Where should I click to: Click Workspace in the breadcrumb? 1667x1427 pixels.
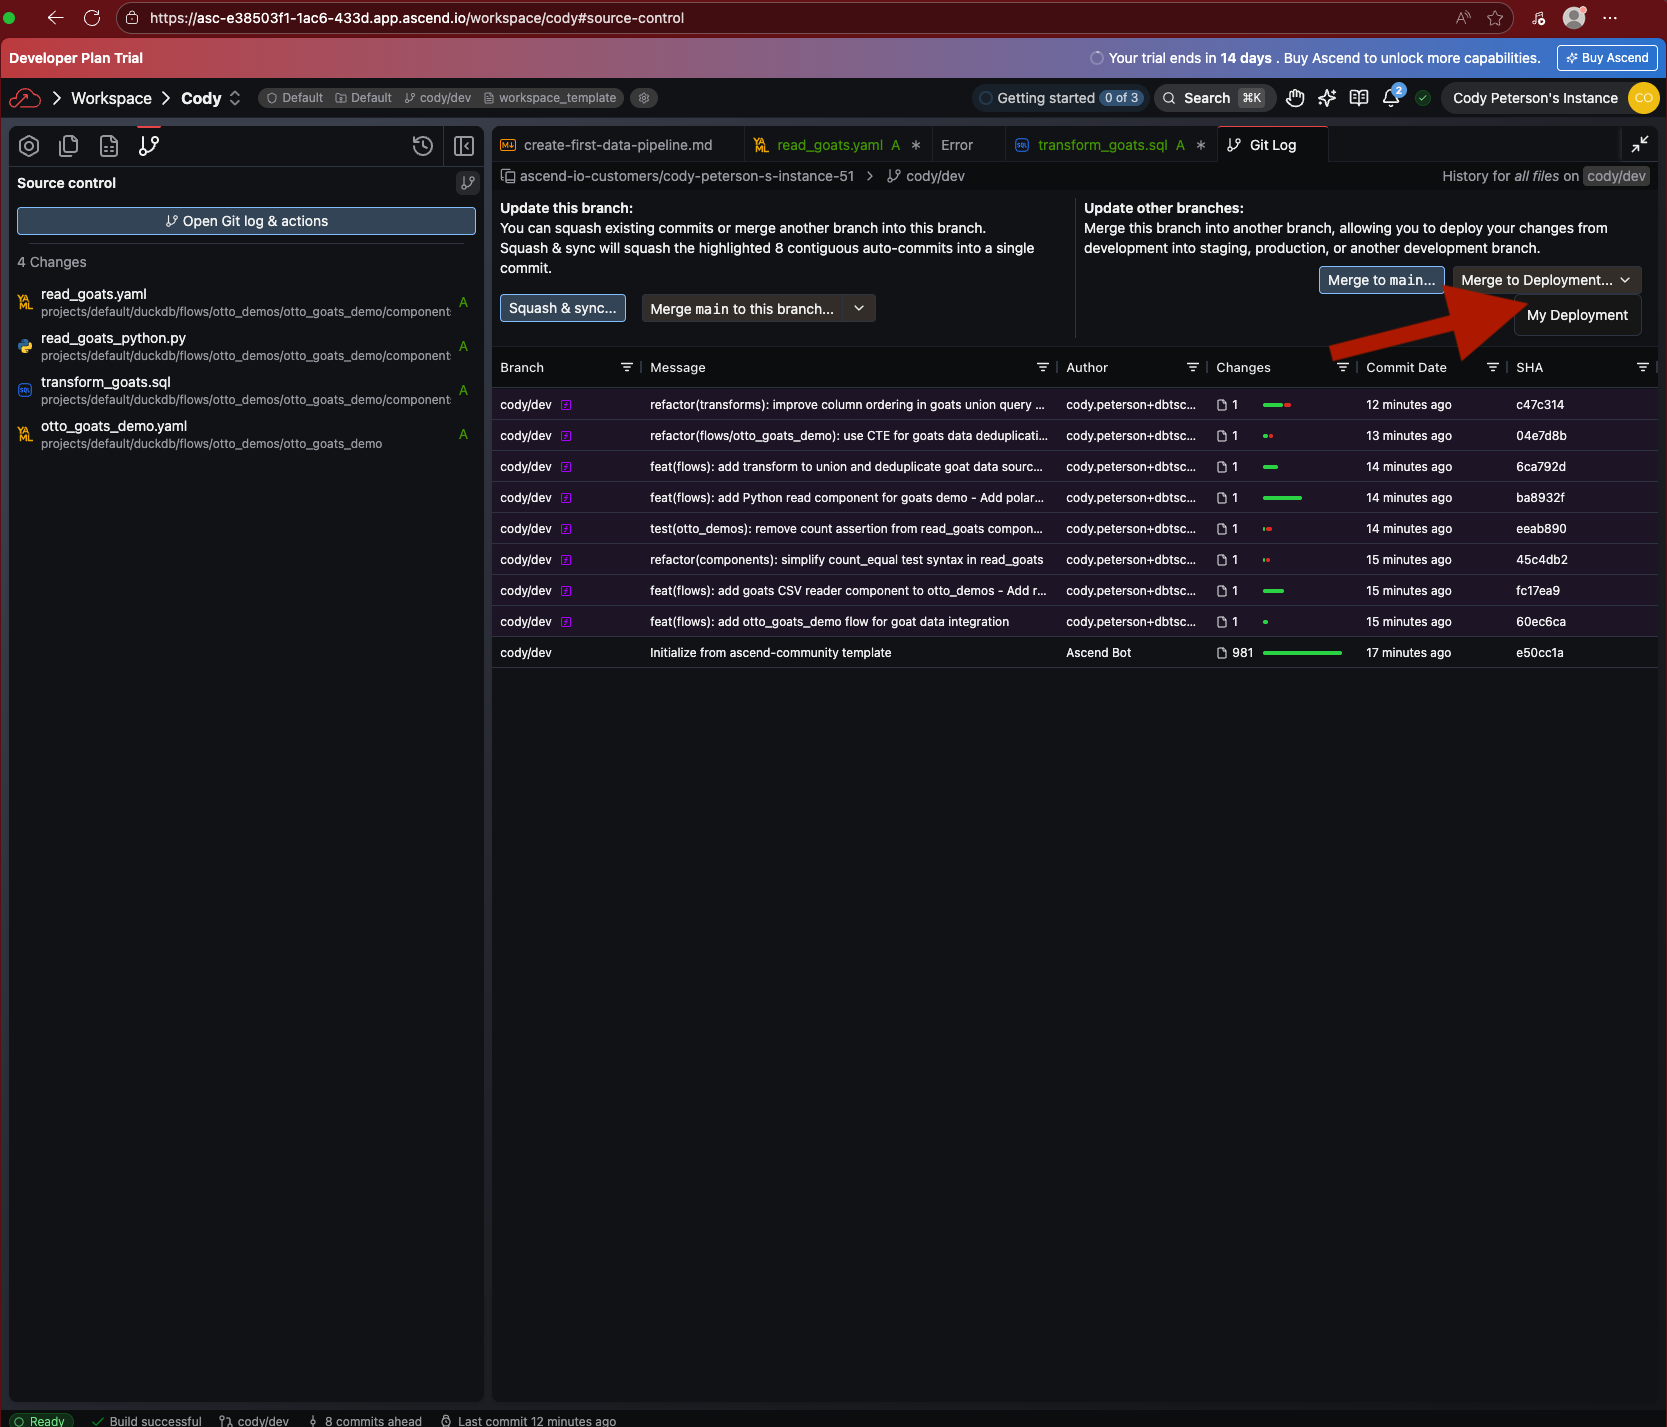pyautogui.click(x=111, y=98)
